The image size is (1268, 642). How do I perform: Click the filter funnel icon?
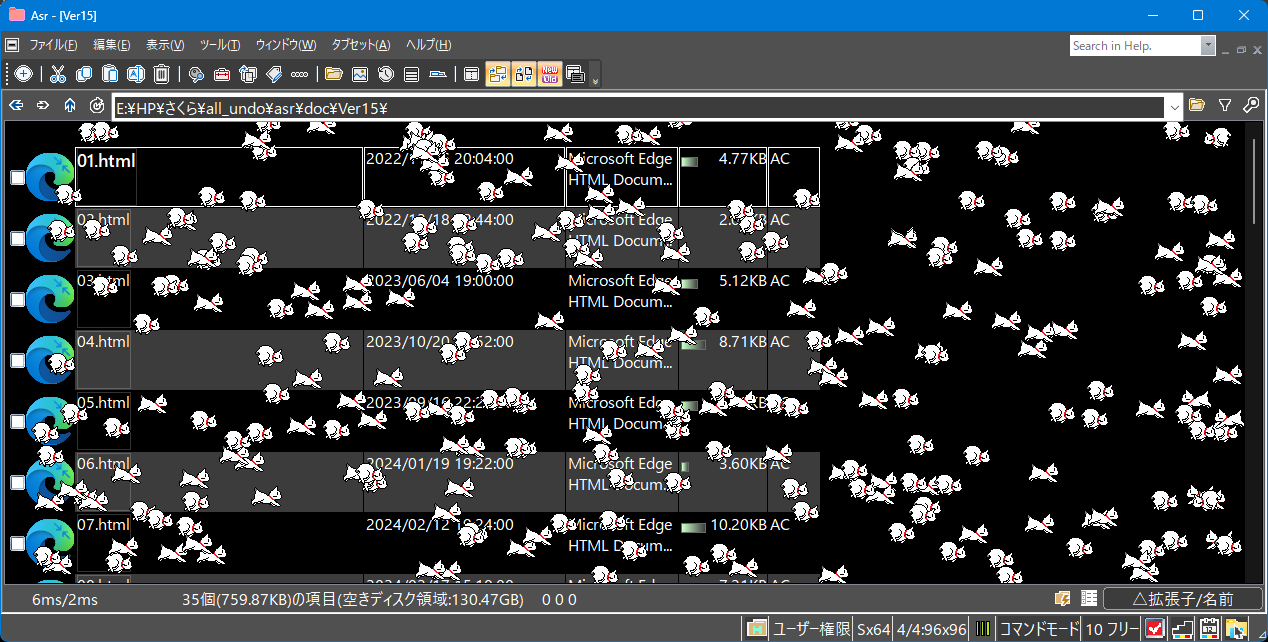(x=1225, y=105)
